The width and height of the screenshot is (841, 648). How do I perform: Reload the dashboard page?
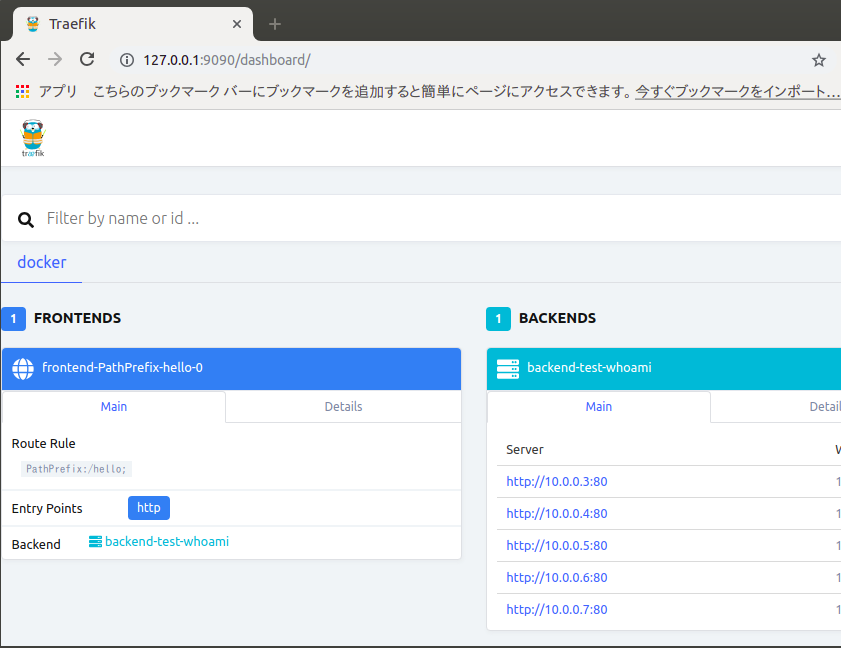[x=87, y=59]
